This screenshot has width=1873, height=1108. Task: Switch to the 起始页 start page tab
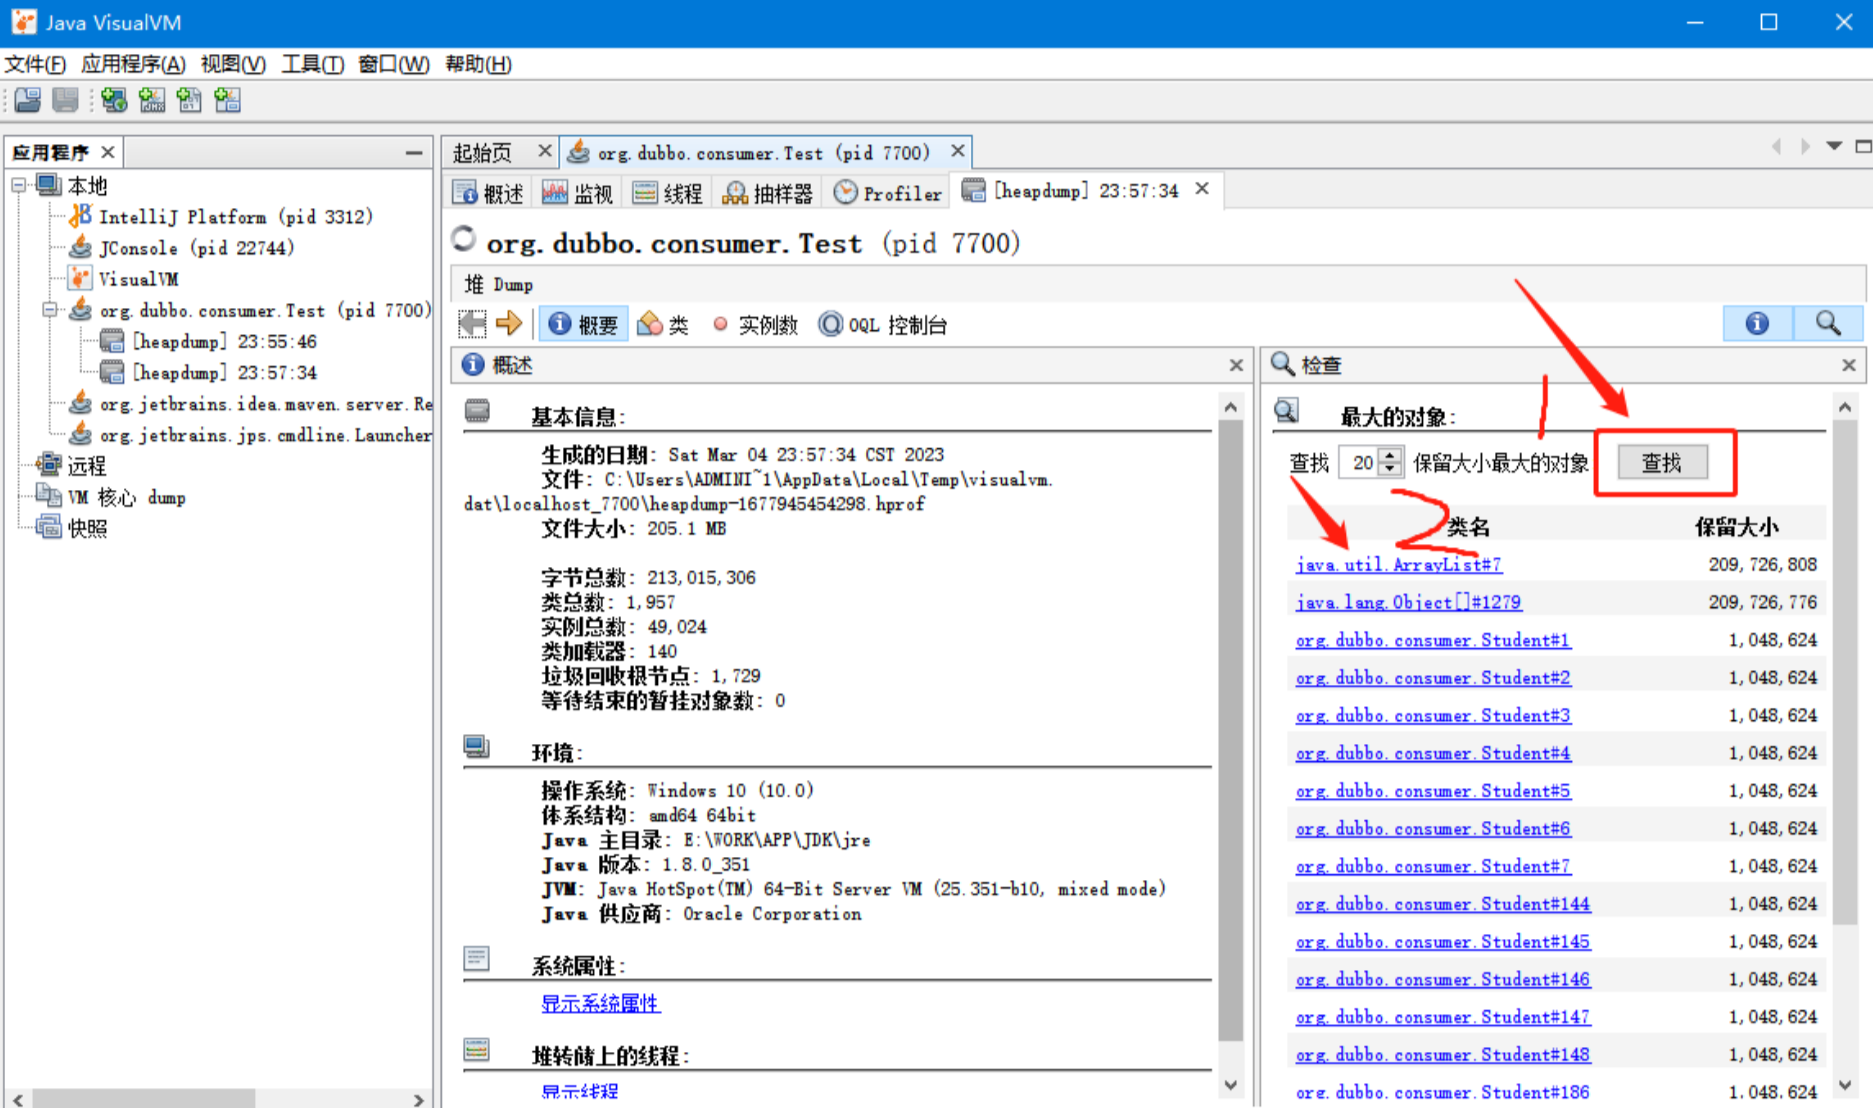click(482, 152)
